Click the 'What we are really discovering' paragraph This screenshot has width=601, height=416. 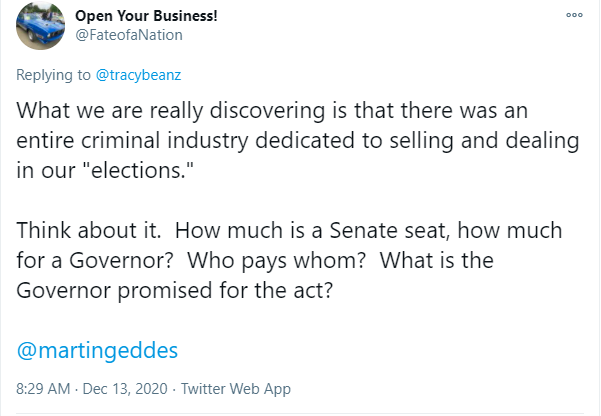pyautogui.click(x=297, y=140)
